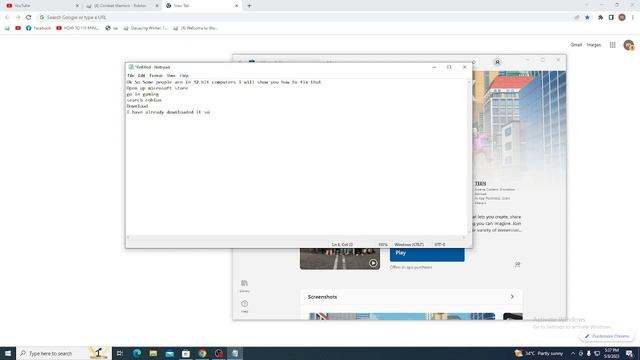This screenshot has height=360, width=640.
Task: Bookmark this page with star icon
Action: [x=587, y=17]
